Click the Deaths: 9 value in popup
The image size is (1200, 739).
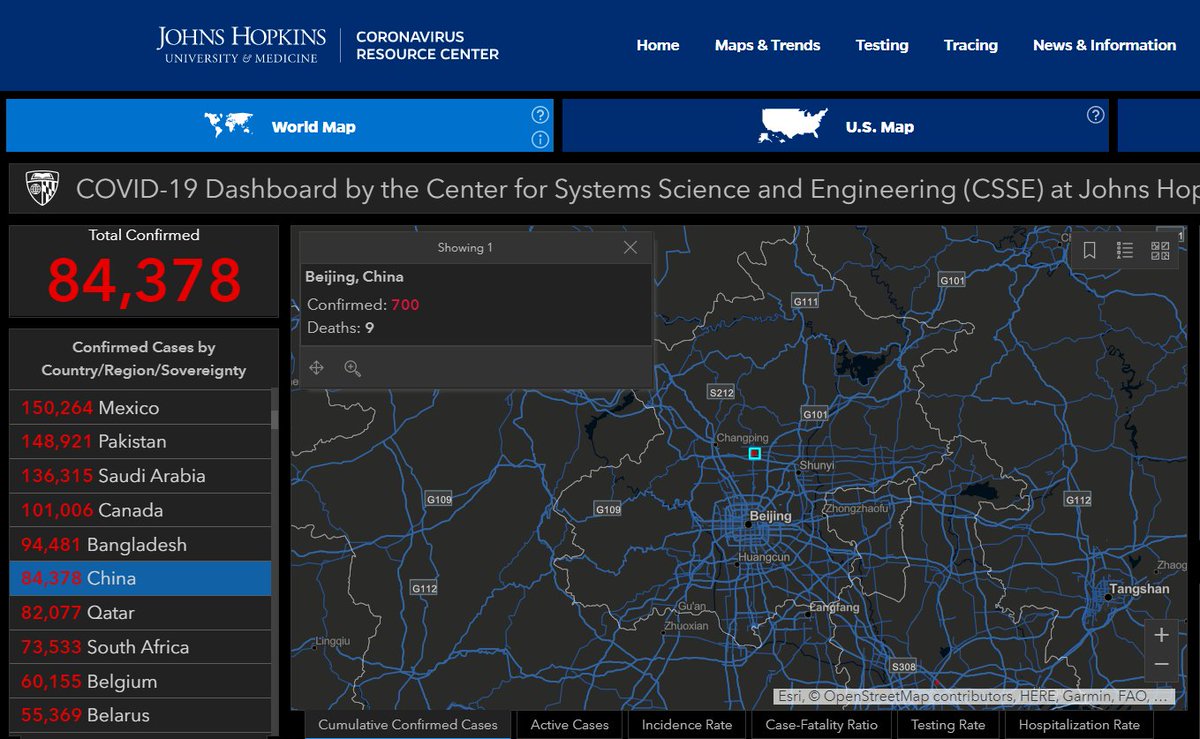[369, 327]
